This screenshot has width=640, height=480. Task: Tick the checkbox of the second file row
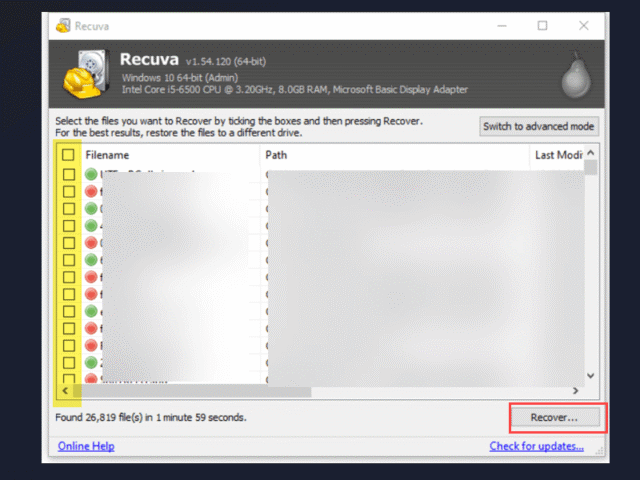pyautogui.click(x=69, y=191)
